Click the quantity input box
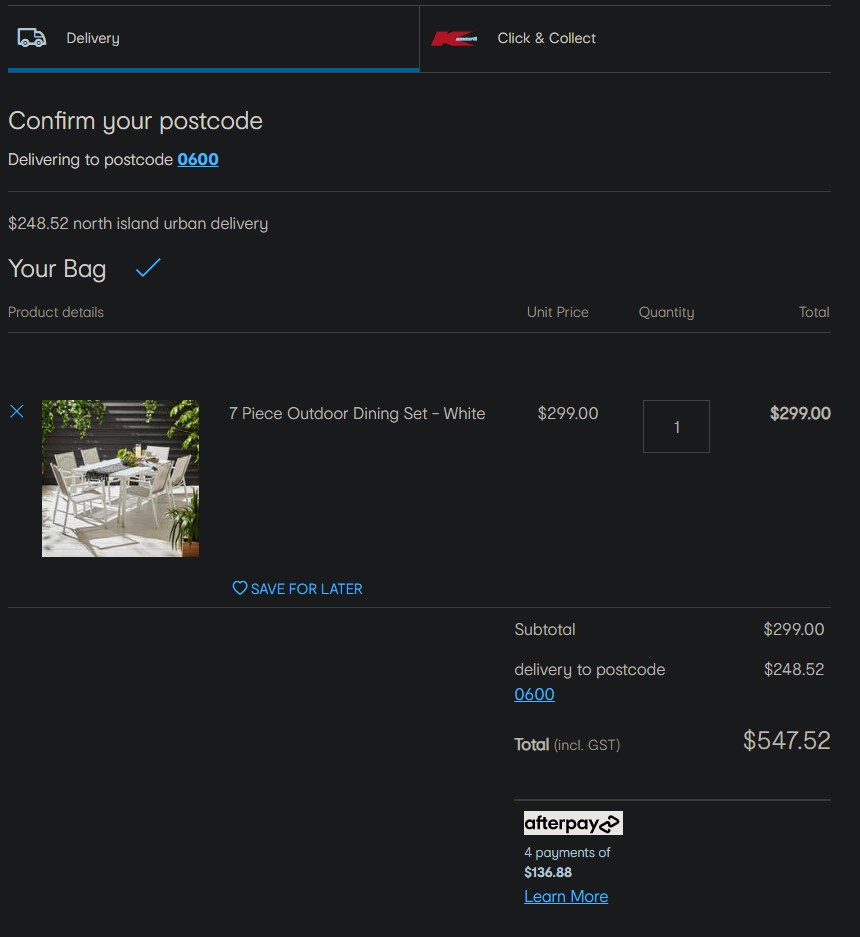This screenshot has height=937, width=860. [x=676, y=427]
